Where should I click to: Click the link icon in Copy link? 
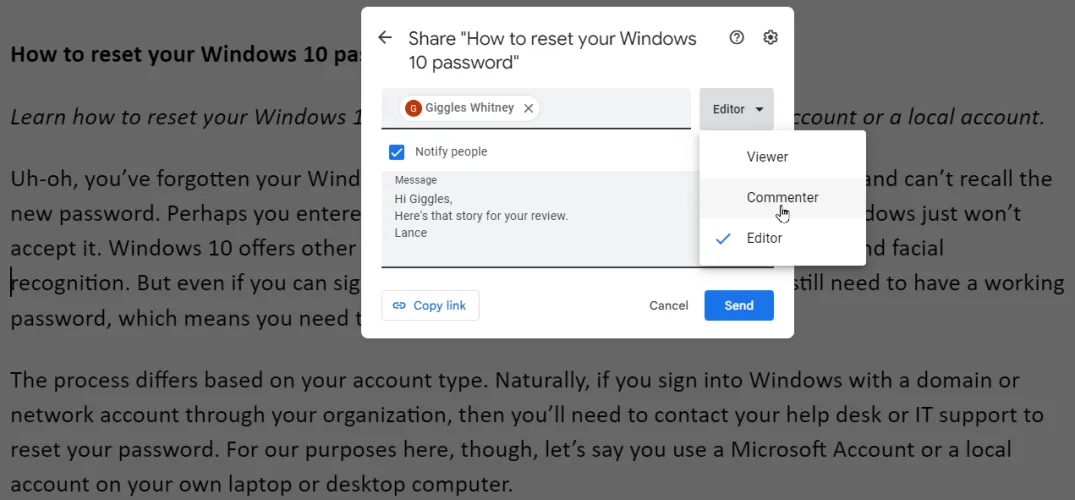pos(399,305)
